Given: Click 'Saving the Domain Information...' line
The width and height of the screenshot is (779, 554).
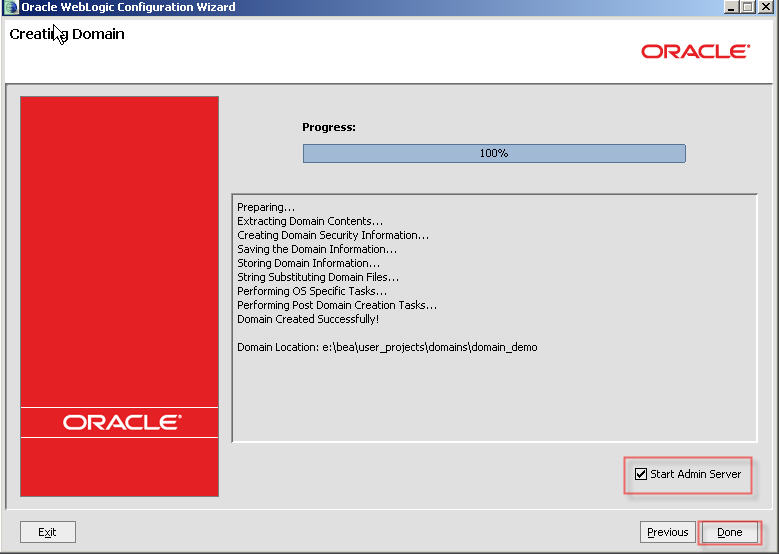Looking at the screenshot, I should click(x=316, y=249).
